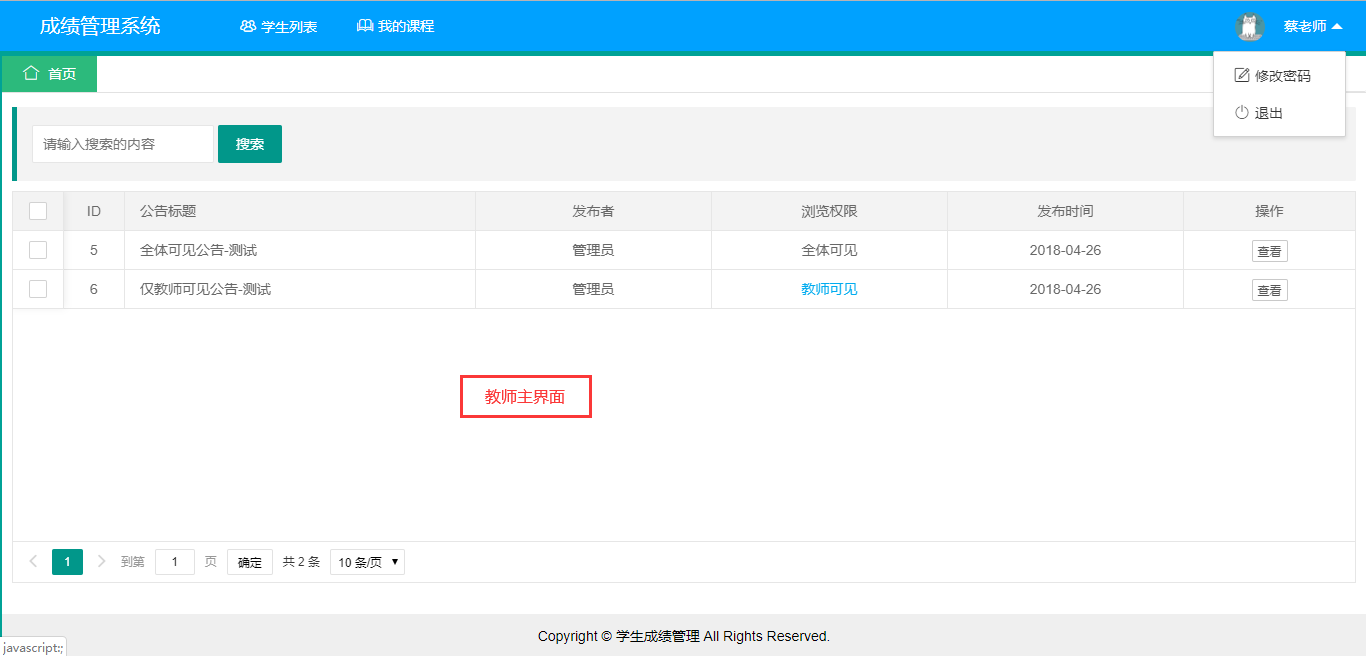Image resolution: width=1366 pixels, height=656 pixels.
Task: Click the 确定 pagination button
Action: [250, 562]
